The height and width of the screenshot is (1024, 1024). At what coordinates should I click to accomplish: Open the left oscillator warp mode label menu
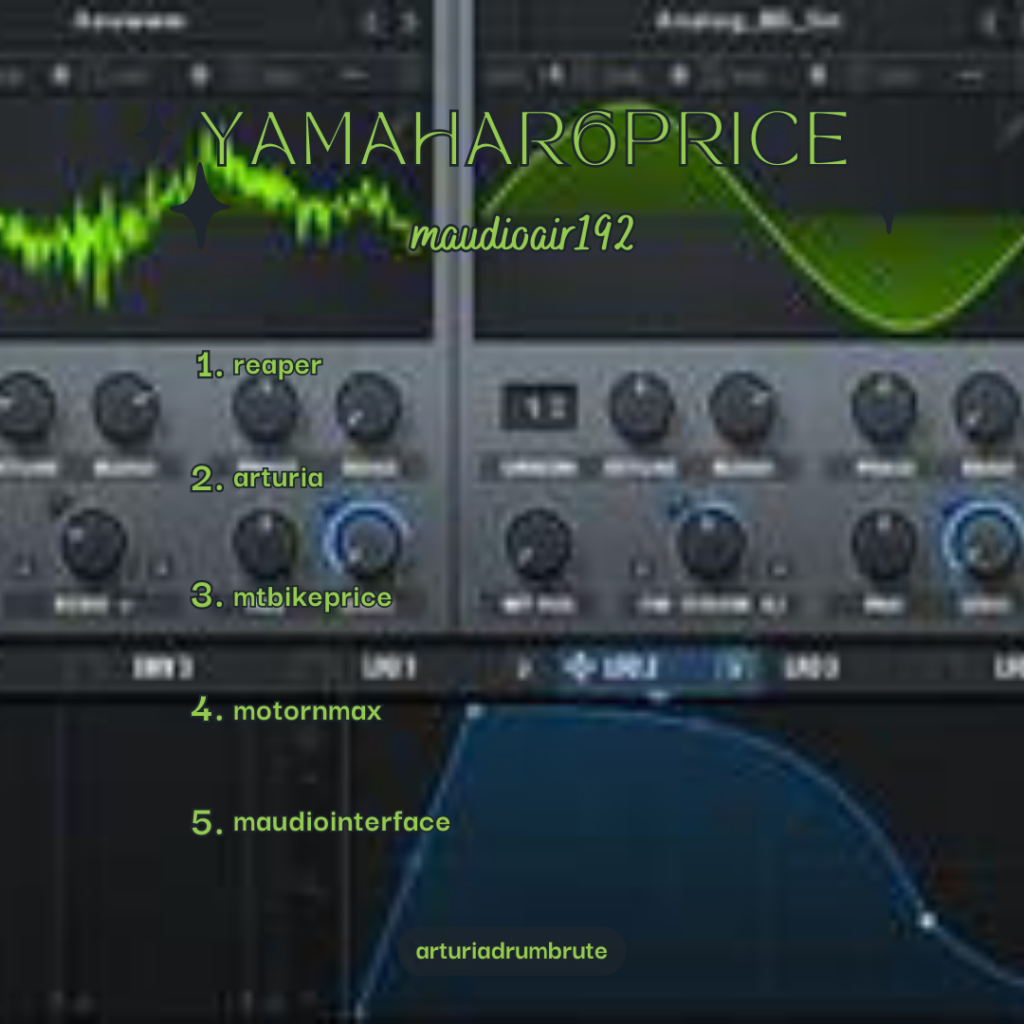tap(91, 606)
